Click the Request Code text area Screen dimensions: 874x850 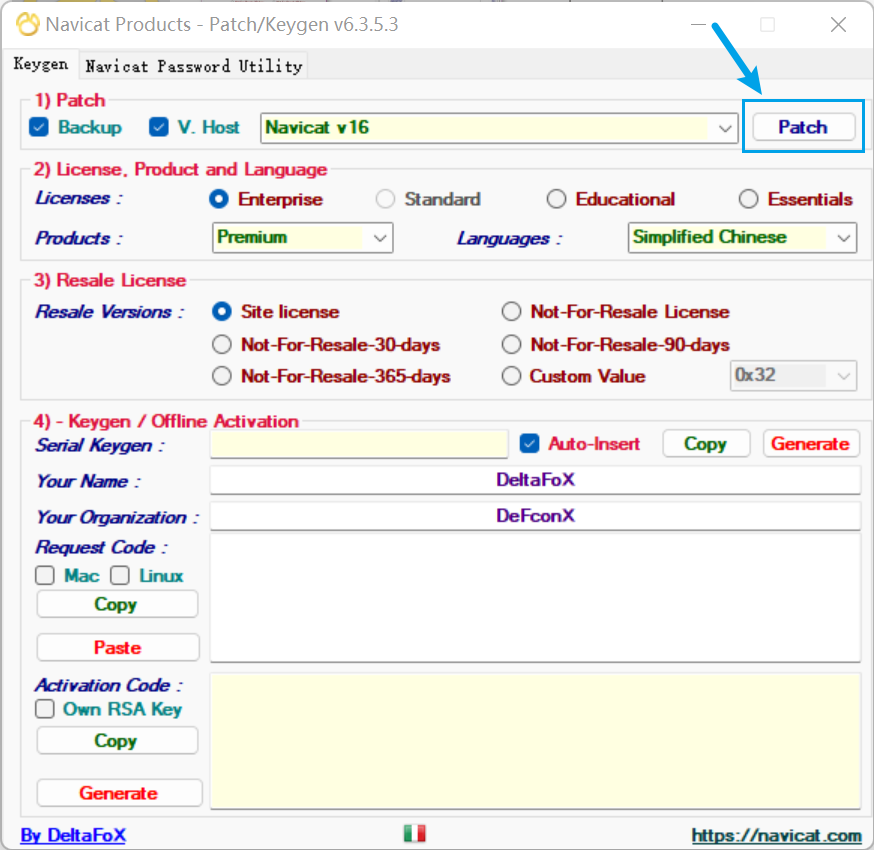tap(535, 598)
